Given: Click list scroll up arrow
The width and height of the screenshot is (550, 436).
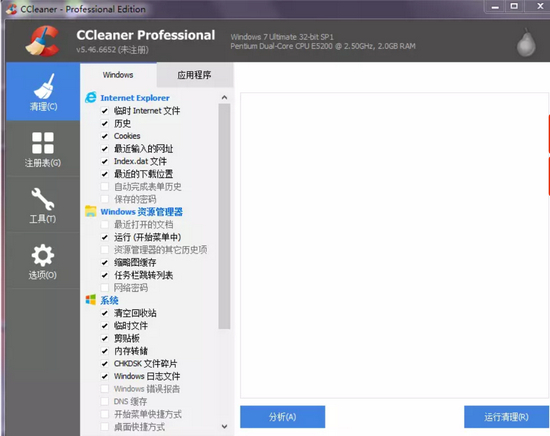Looking at the screenshot, I should pyautogui.click(x=224, y=98).
